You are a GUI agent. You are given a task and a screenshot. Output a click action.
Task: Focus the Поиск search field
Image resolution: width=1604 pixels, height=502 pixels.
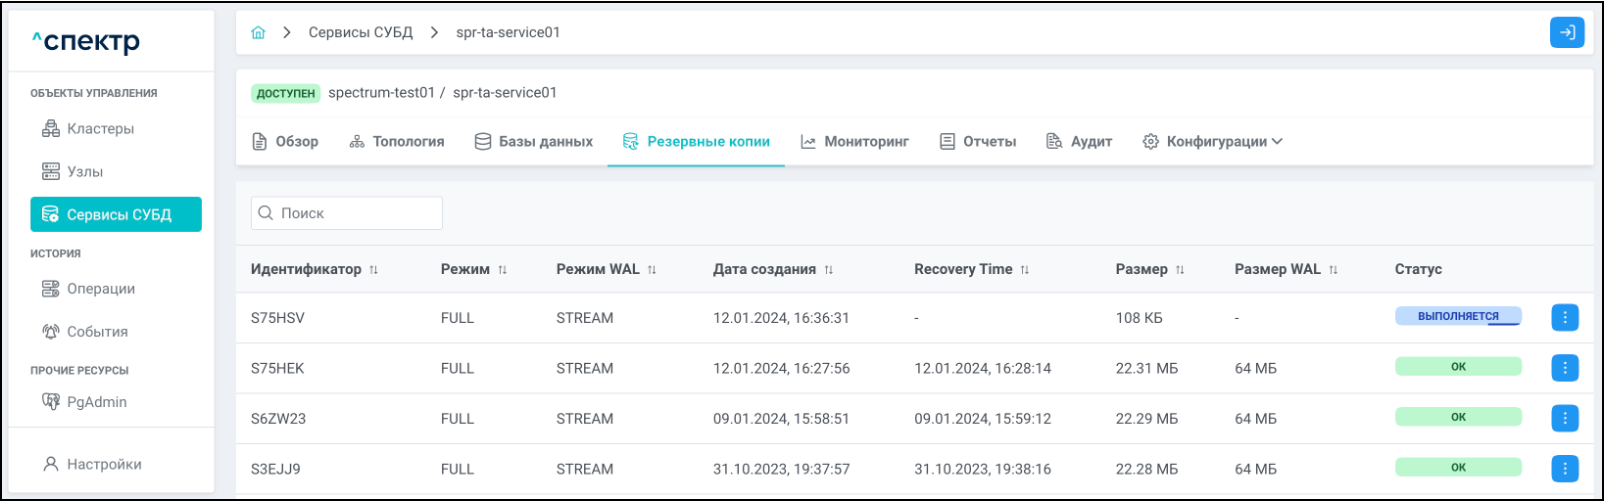346,213
